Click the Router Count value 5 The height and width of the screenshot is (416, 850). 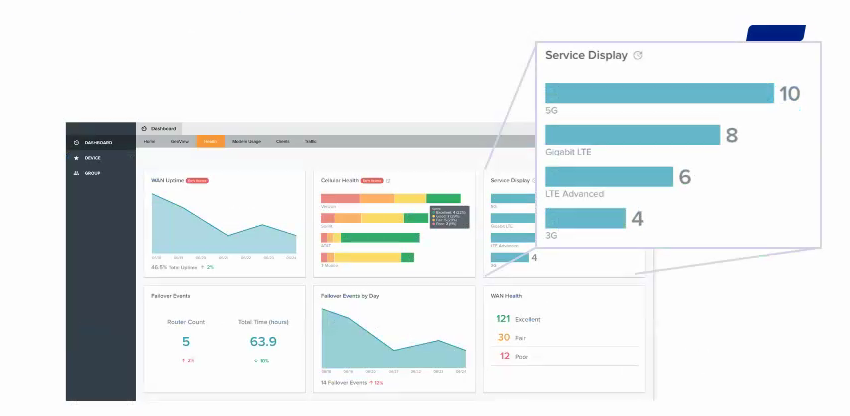click(x=185, y=342)
